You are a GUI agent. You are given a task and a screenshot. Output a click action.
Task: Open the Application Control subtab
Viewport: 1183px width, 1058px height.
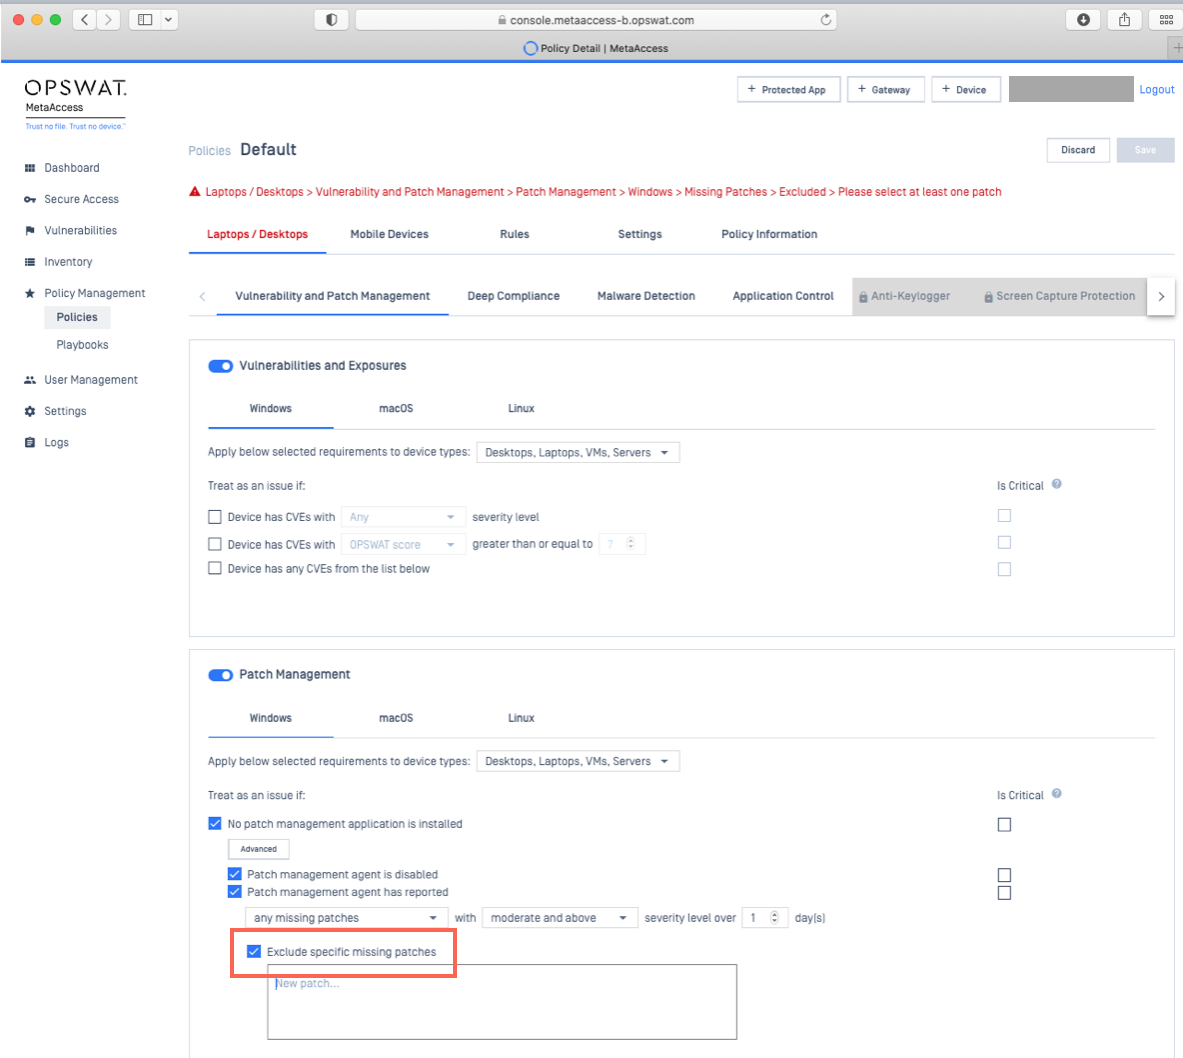pos(783,297)
